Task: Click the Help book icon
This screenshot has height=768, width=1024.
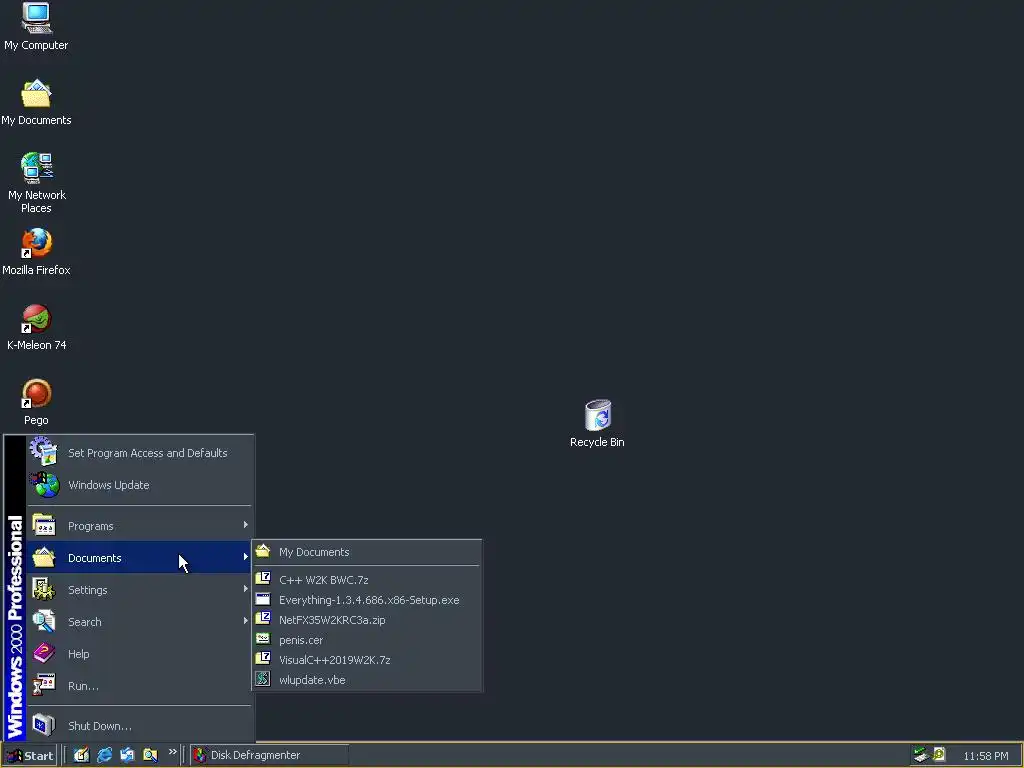Action: (x=44, y=653)
